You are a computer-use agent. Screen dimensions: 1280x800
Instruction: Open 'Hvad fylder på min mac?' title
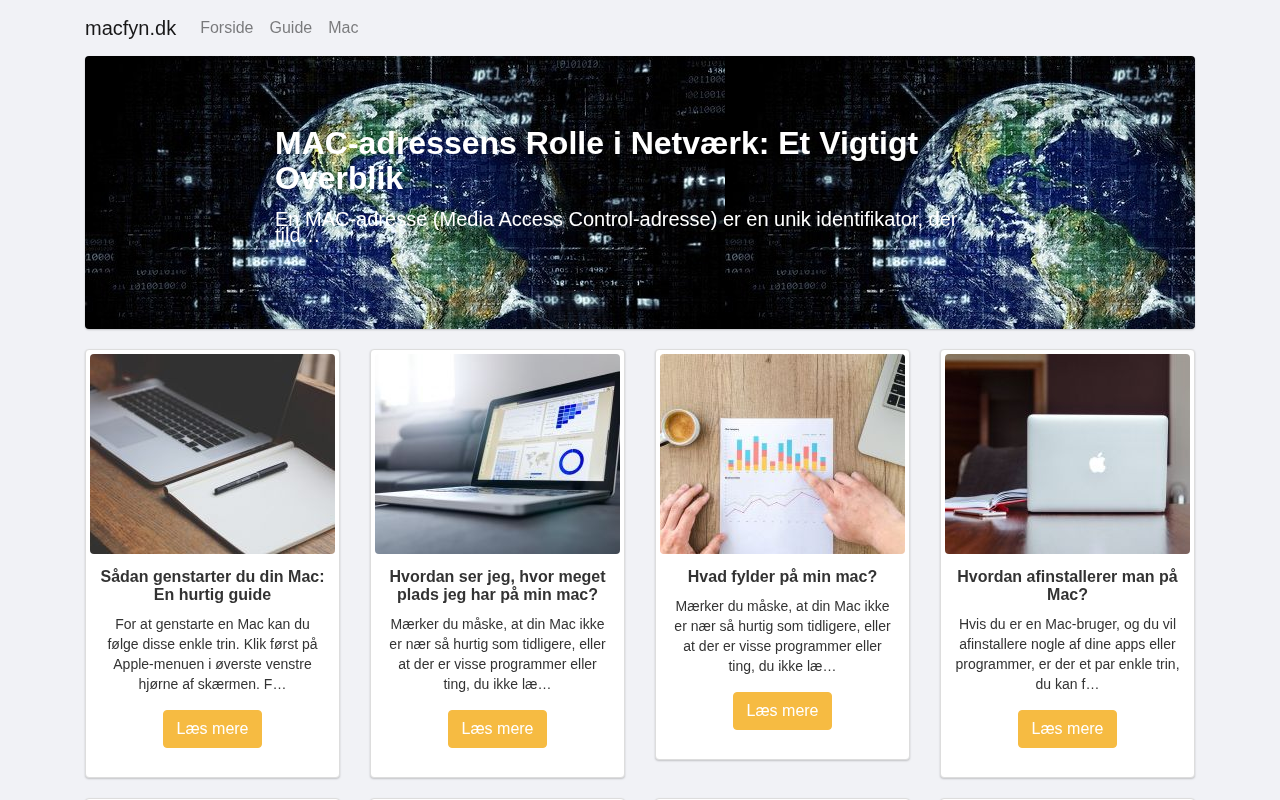pyautogui.click(x=782, y=577)
